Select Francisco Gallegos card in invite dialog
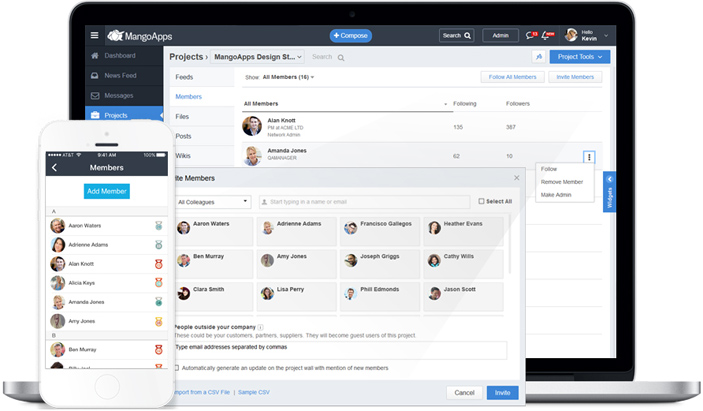 tap(380, 231)
